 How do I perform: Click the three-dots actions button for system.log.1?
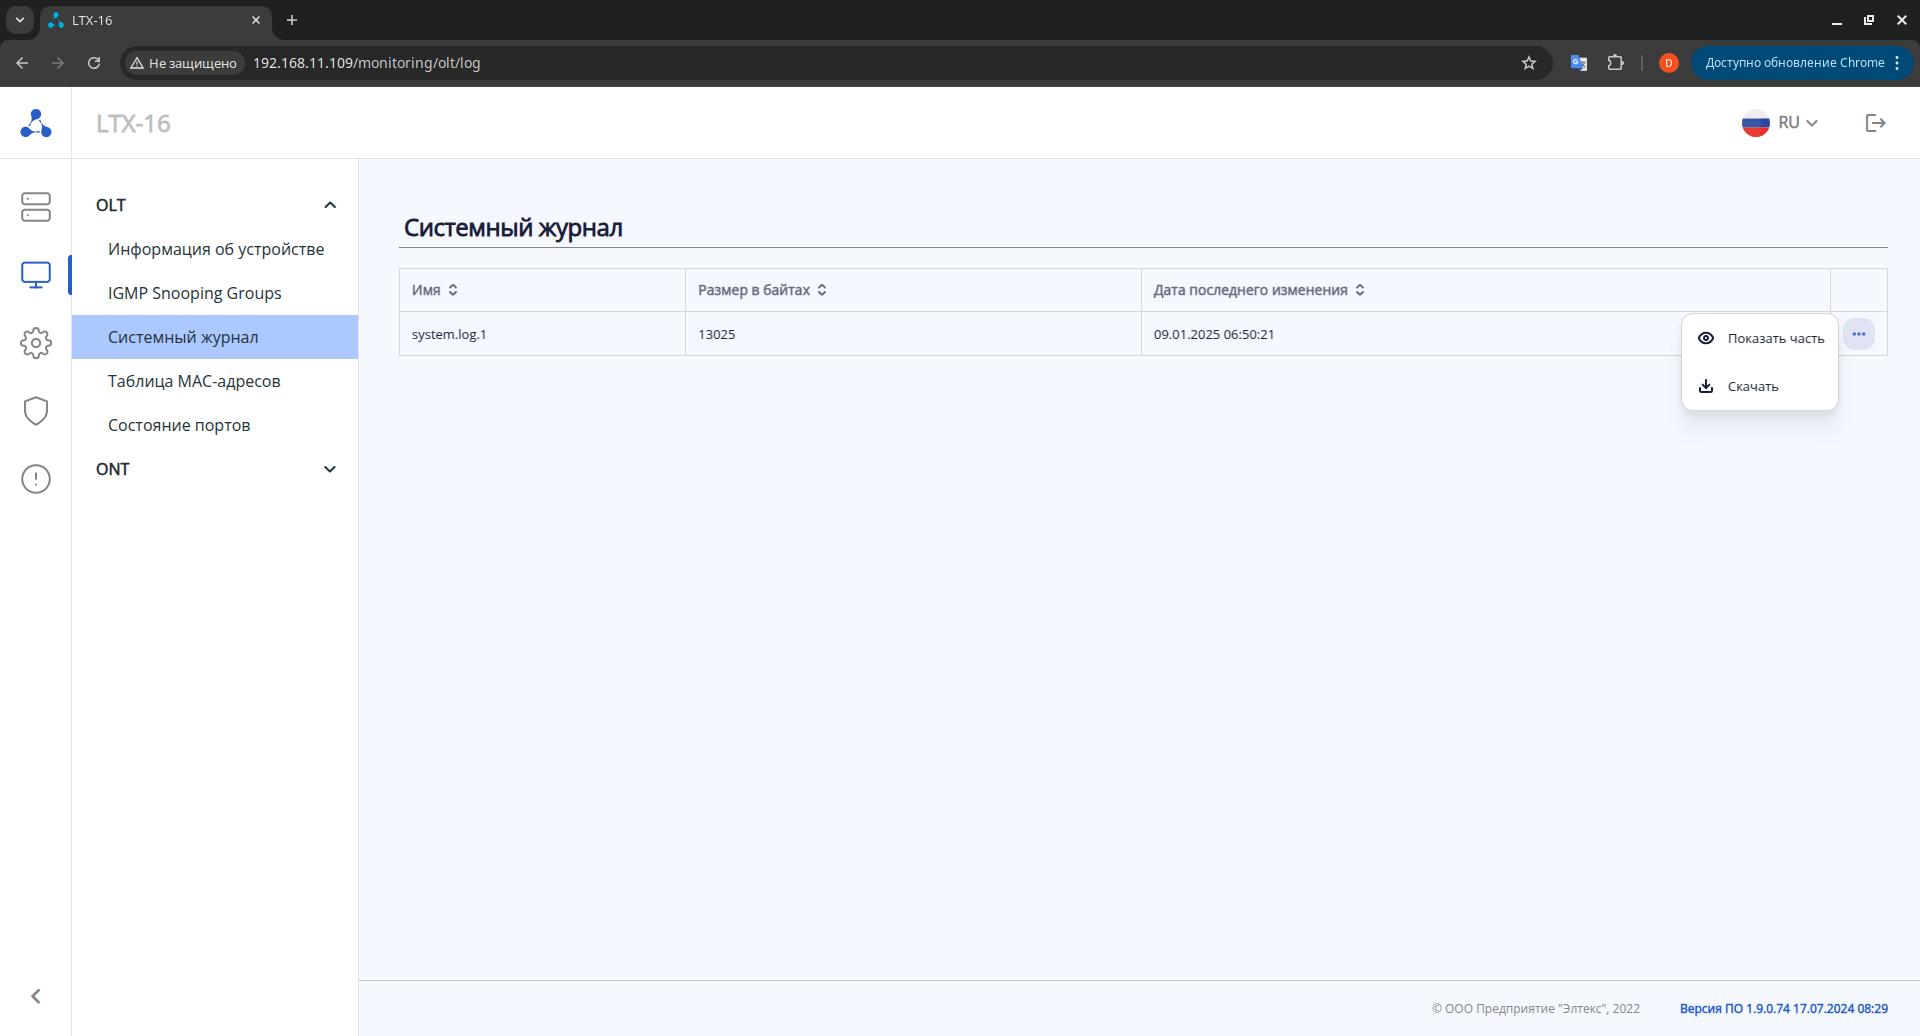1858,334
